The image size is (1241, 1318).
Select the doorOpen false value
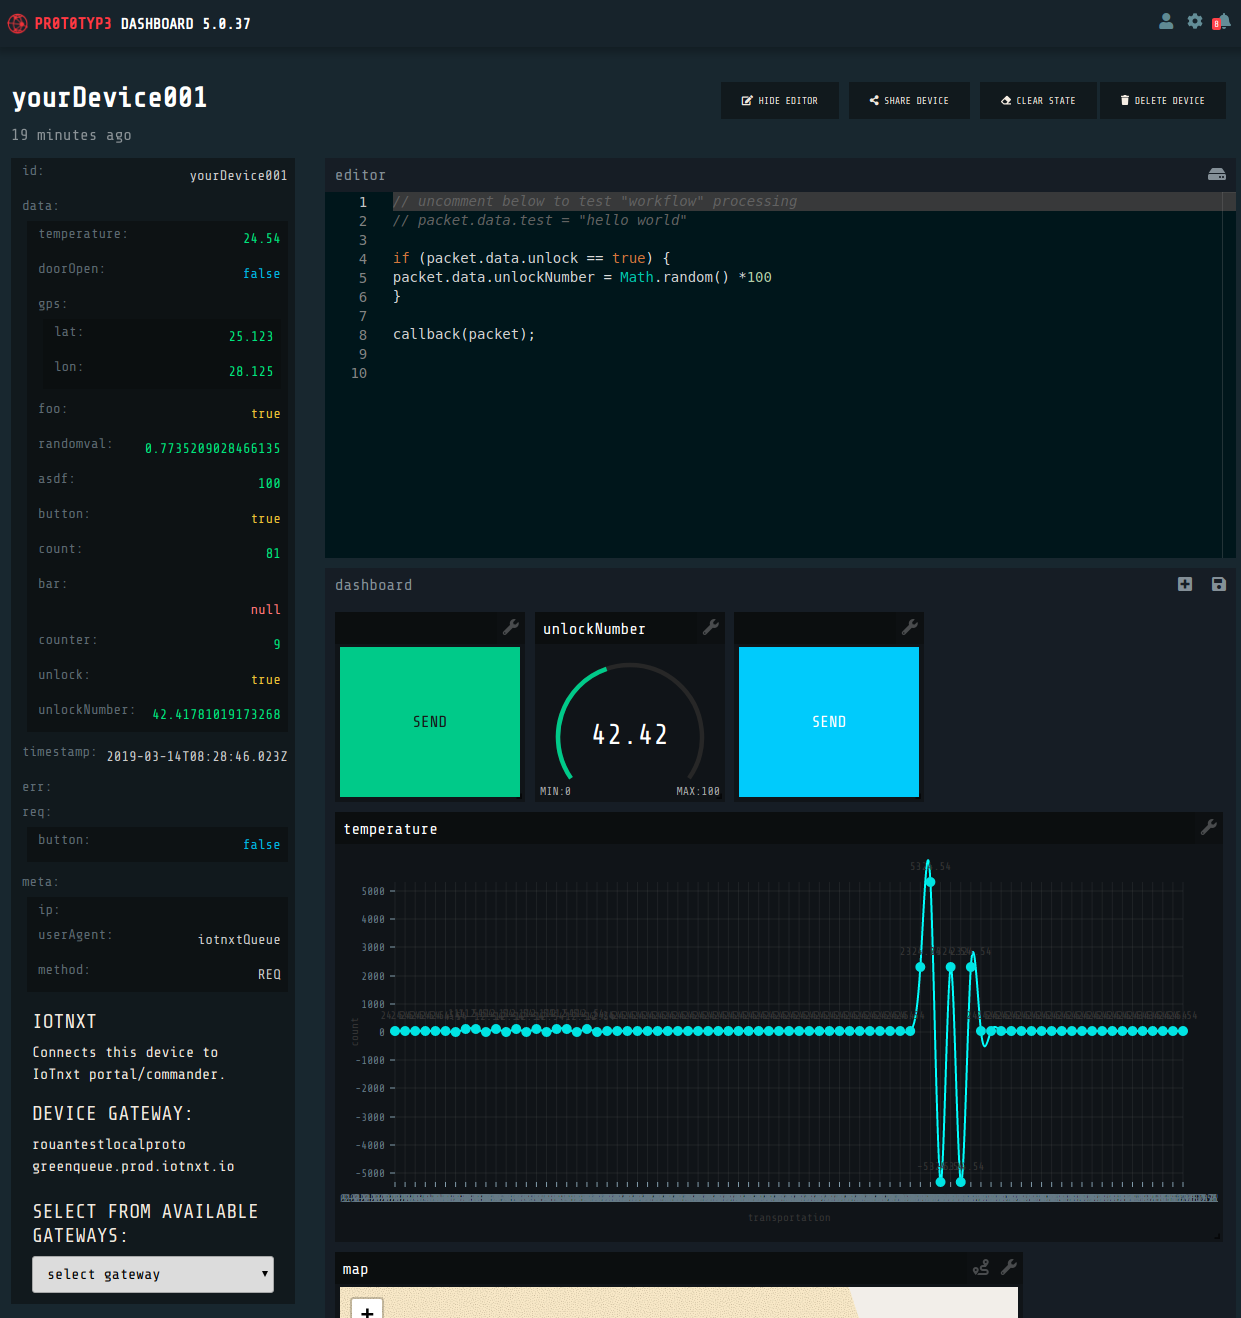[x=262, y=273]
